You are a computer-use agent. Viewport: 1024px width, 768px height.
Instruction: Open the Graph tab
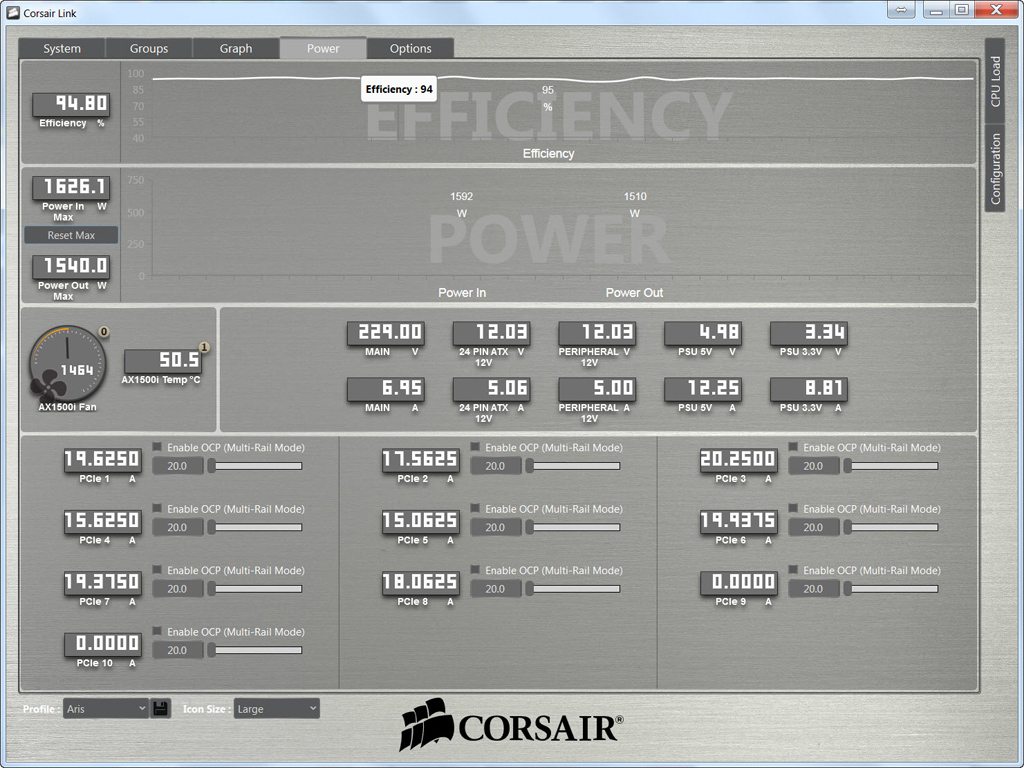236,48
